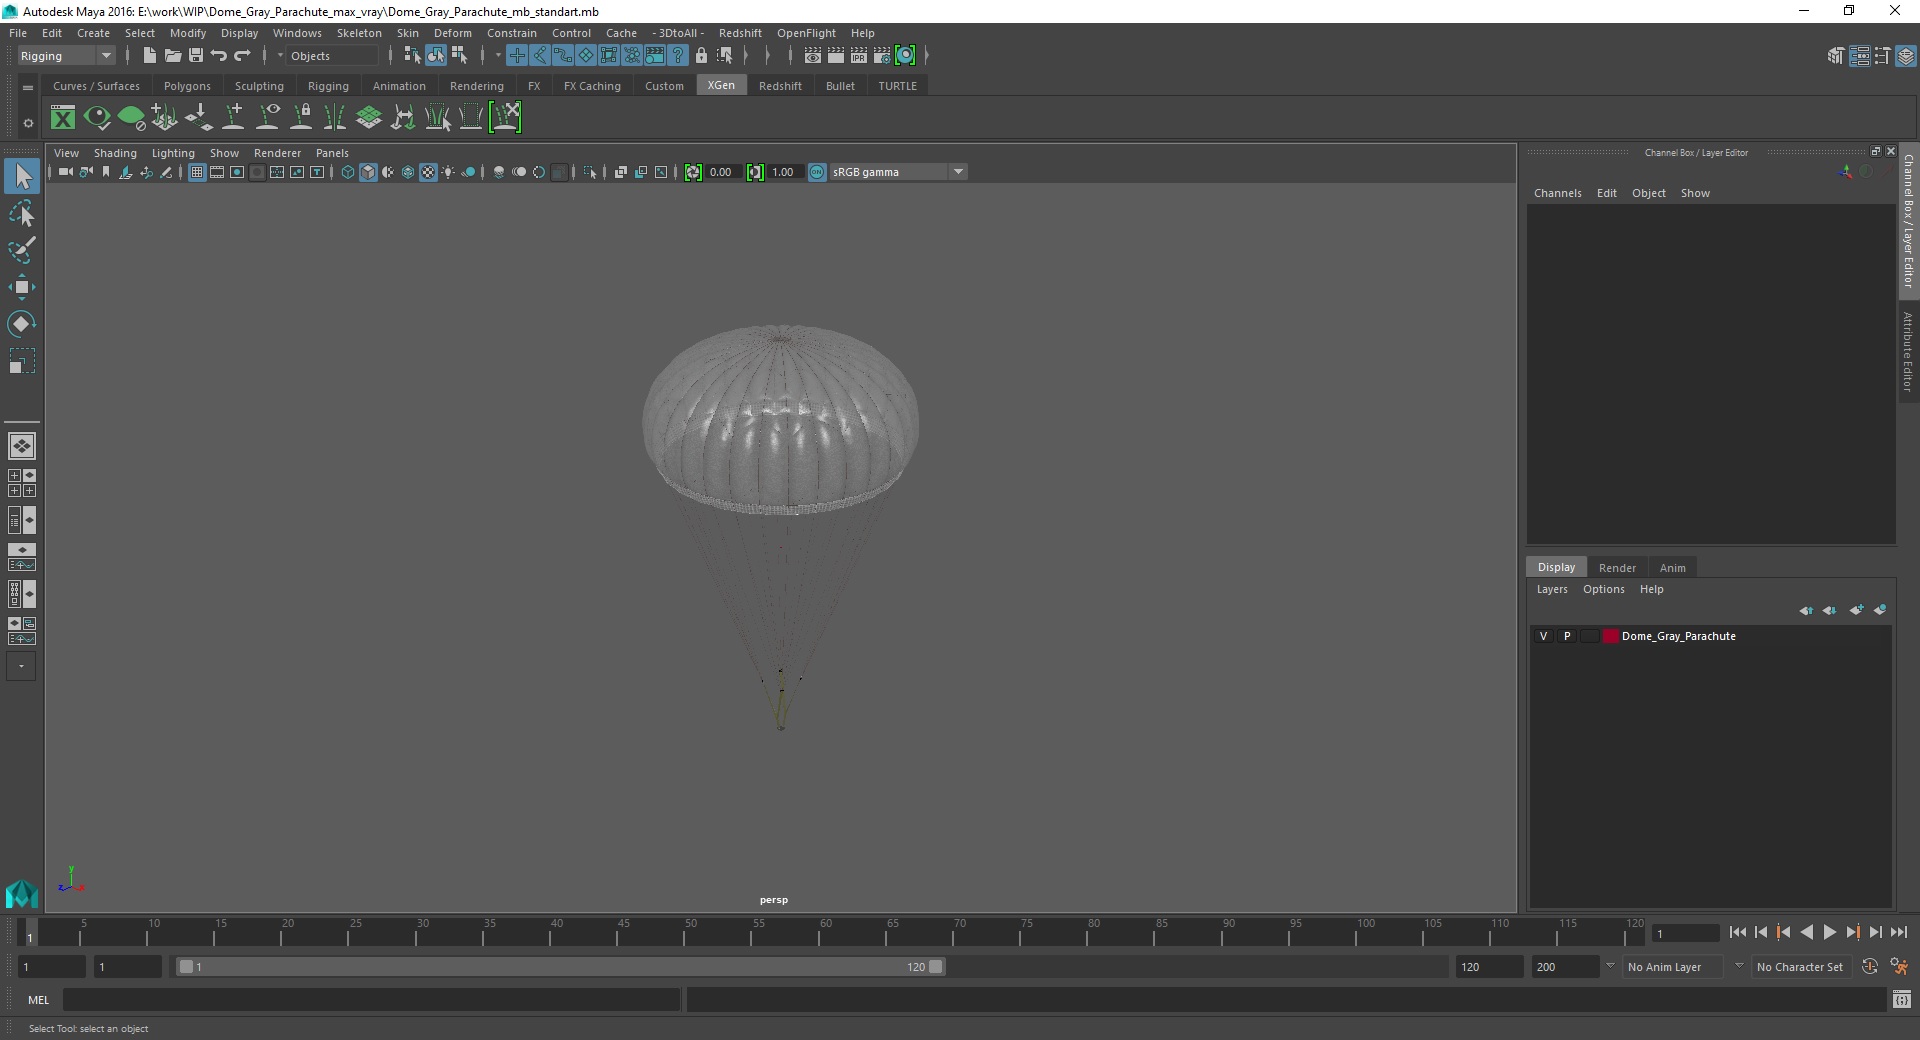This screenshot has width=1920, height=1040.
Task: Open the Skeleton menu
Action: (359, 33)
